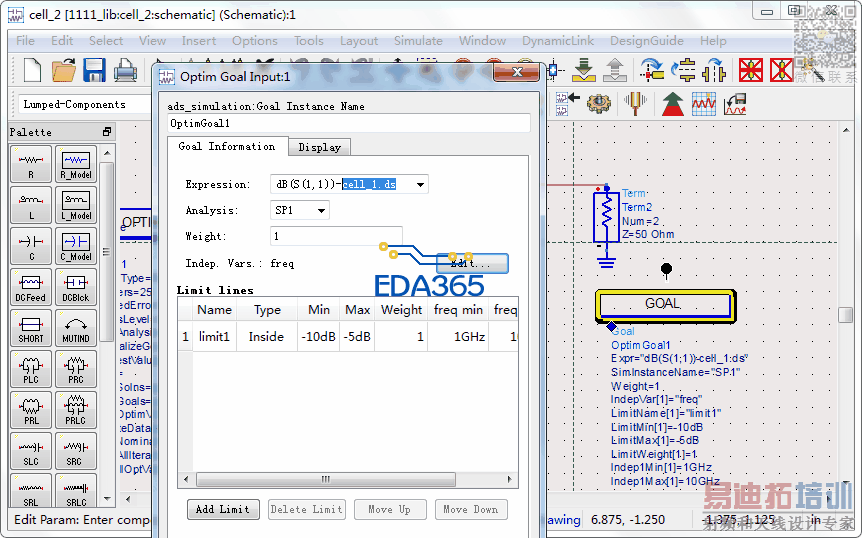Choose the DCBlck palette component
The image size is (862, 538).
pyautogui.click(x=76, y=287)
